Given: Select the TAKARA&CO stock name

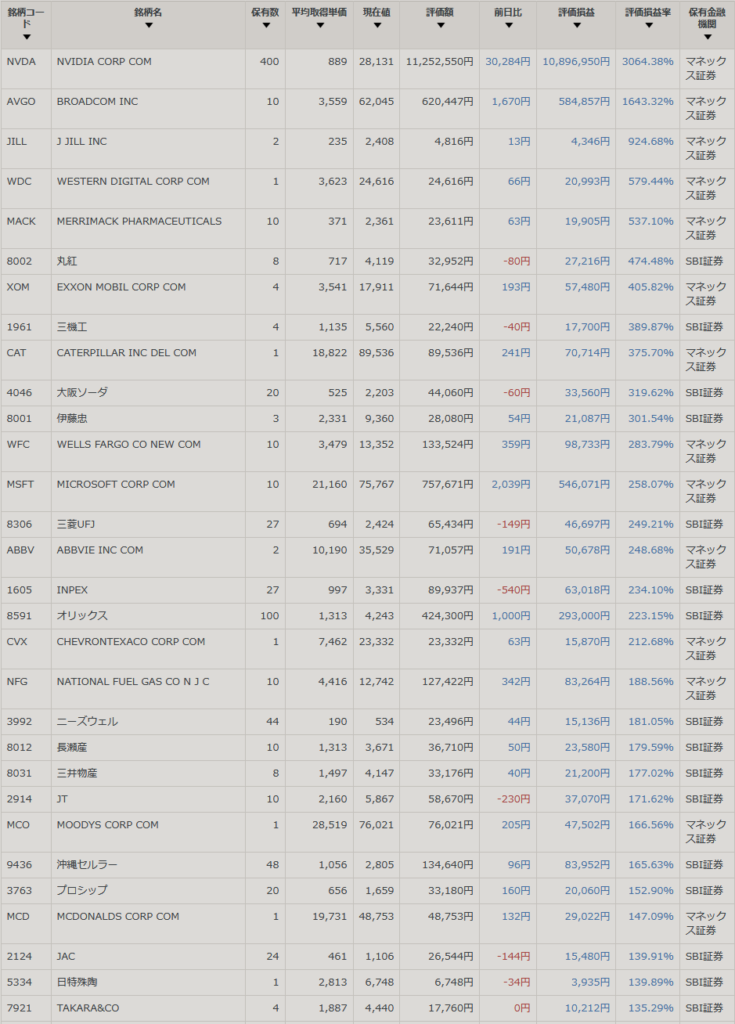Looking at the screenshot, I should (x=88, y=1008).
